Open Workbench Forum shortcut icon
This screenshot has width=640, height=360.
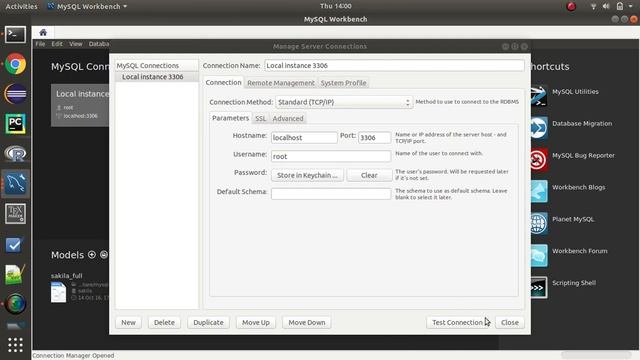539,255
